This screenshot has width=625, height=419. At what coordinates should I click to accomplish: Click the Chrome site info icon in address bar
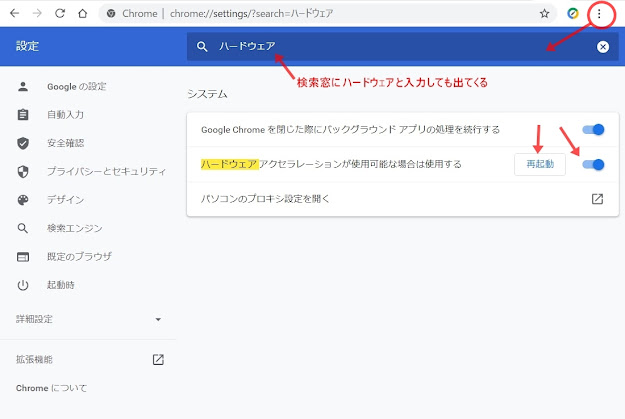[x=111, y=14]
